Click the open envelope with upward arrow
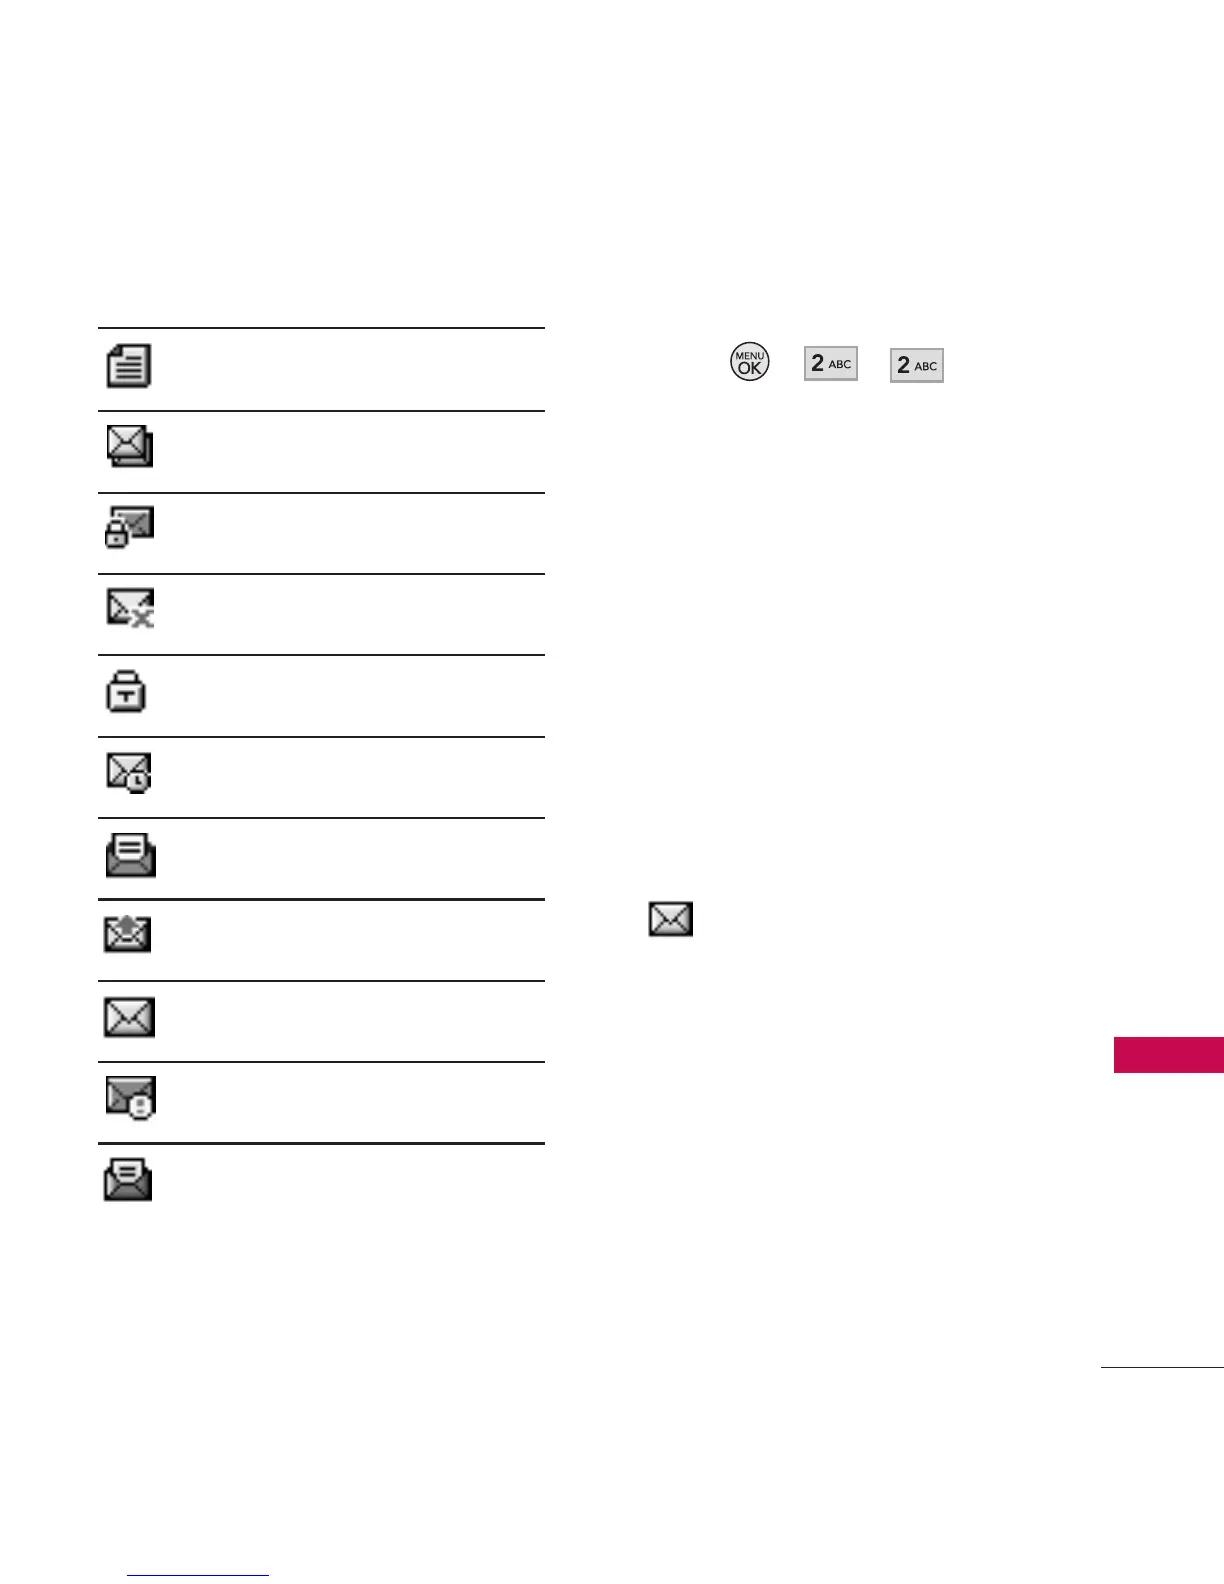The height and width of the screenshot is (1584, 1224). click(128, 934)
